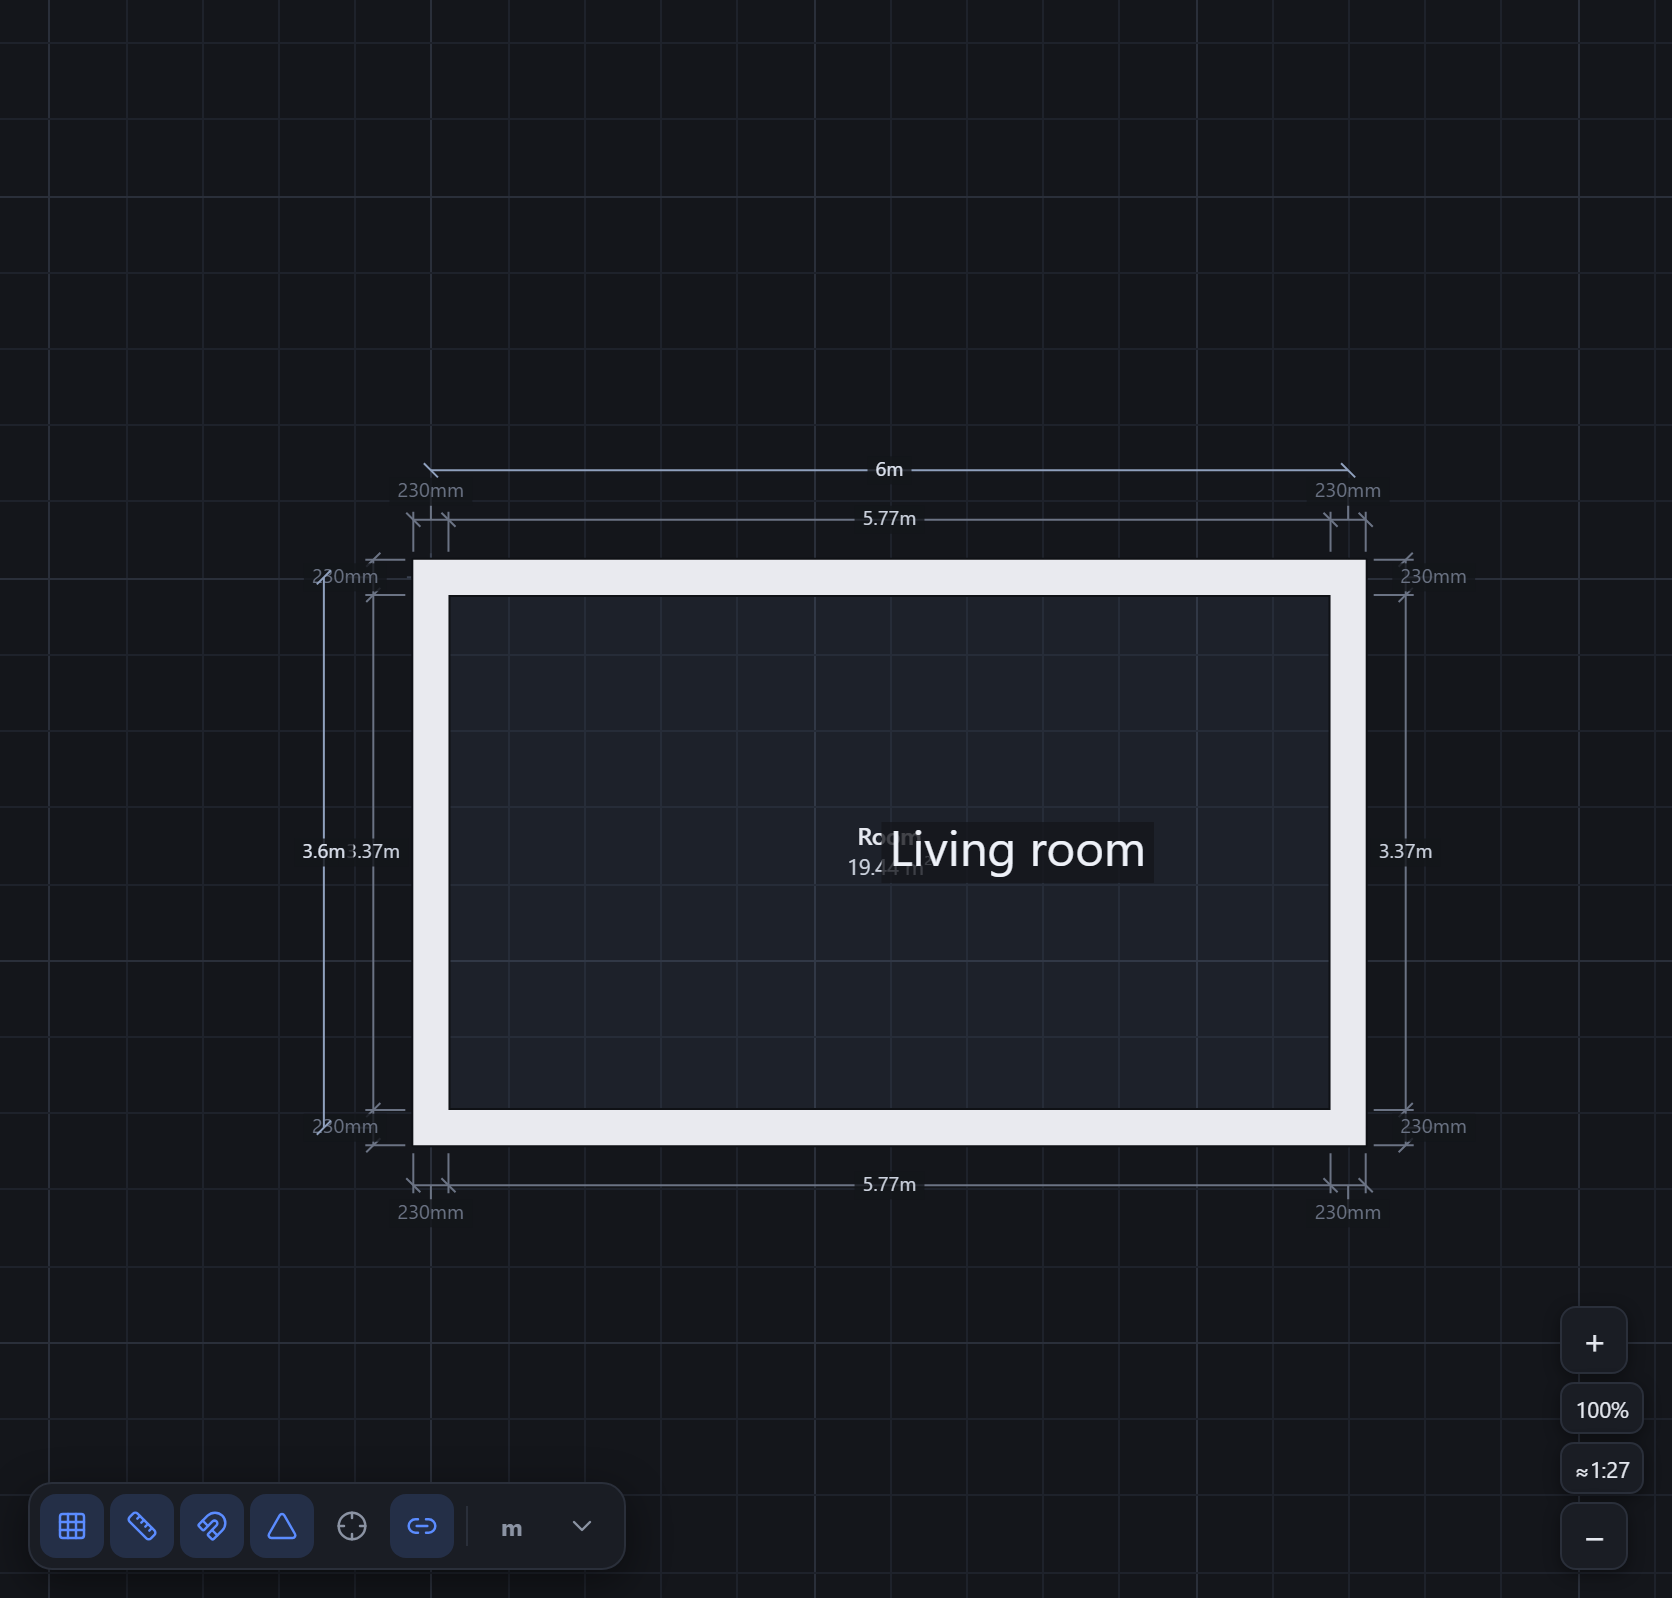Toggle the magnet snapping icon
This screenshot has height=1598, width=1672.
point(212,1526)
